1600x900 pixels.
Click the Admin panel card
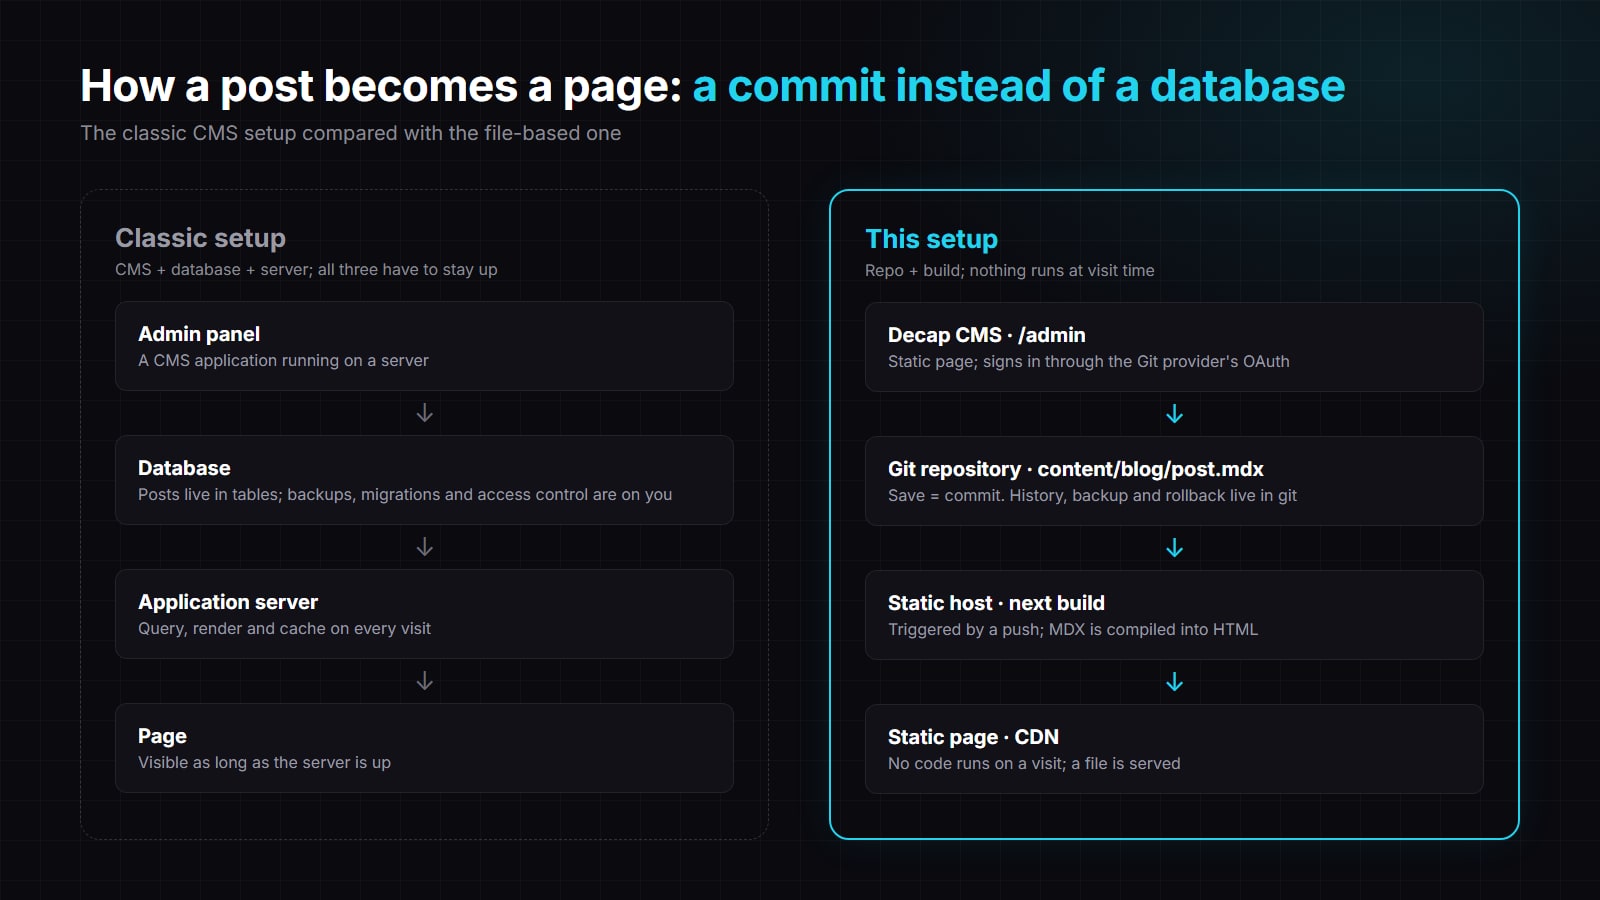tap(424, 346)
